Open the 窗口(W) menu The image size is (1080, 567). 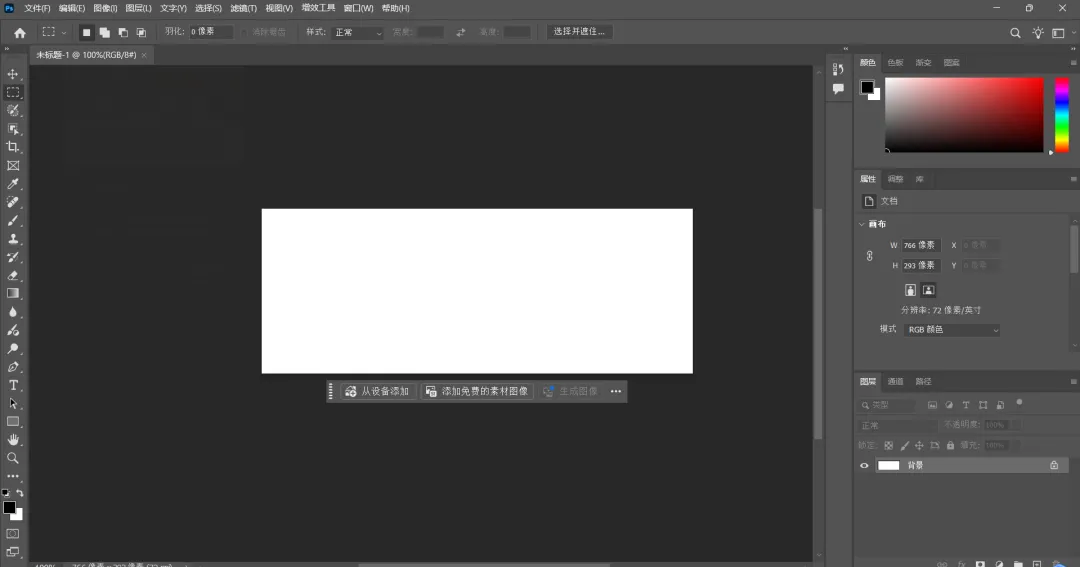[x=358, y=8]
